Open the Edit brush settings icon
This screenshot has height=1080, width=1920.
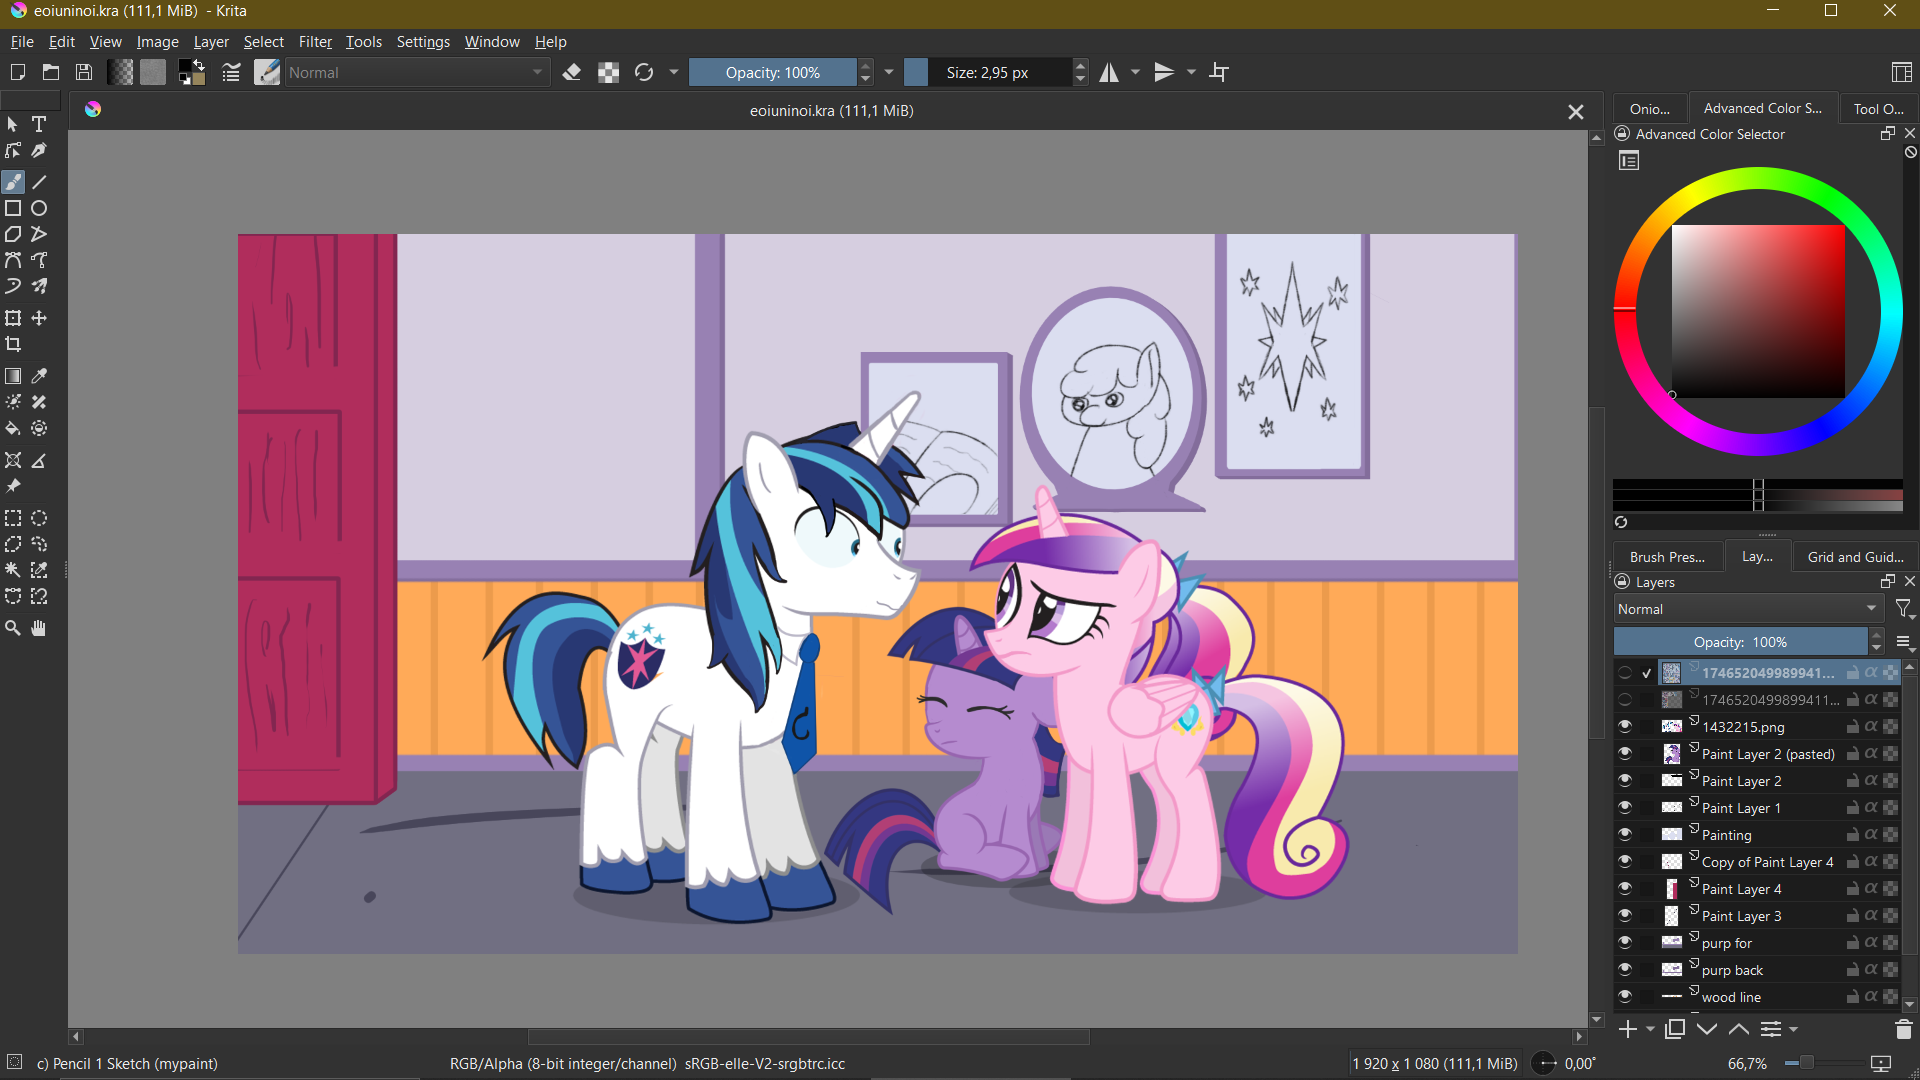click(x=231, y=72)
